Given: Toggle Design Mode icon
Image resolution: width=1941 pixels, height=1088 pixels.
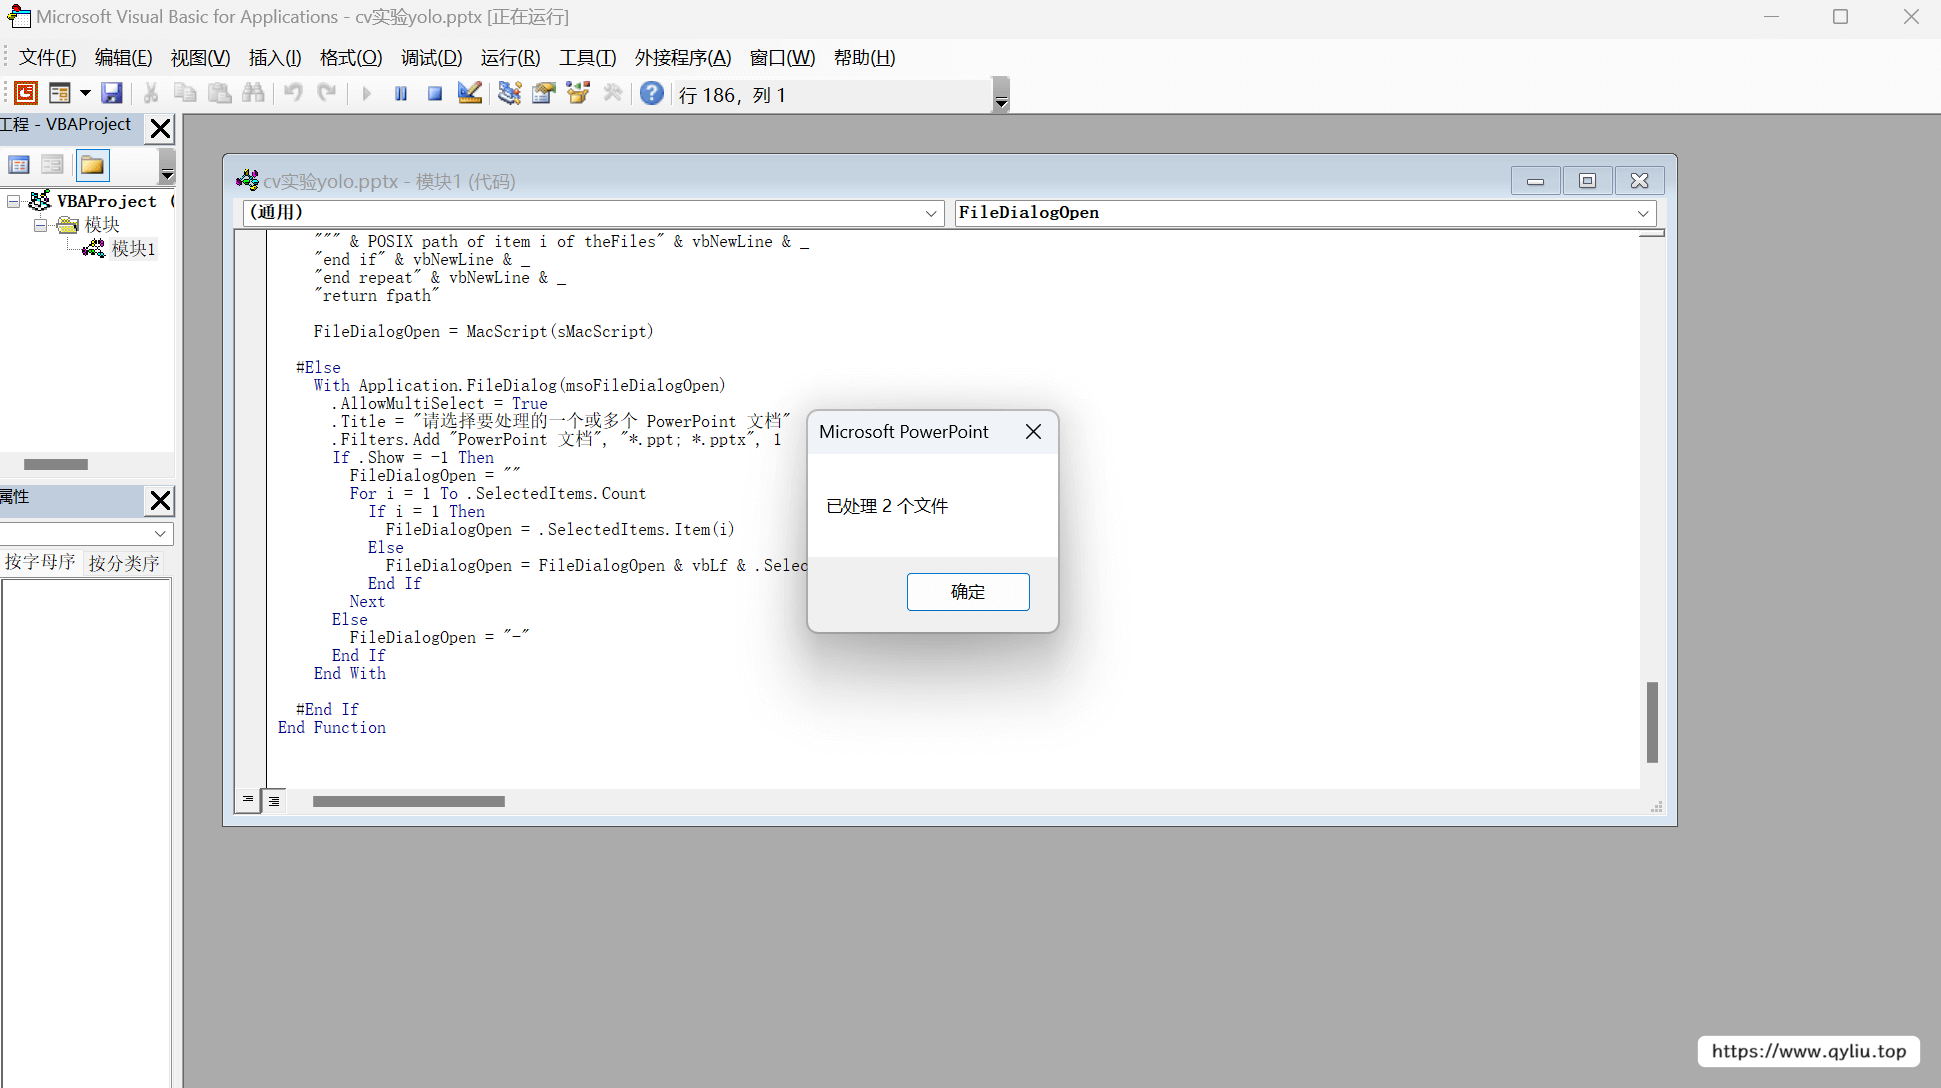Looking at the screenshot, I should [469, 94].
